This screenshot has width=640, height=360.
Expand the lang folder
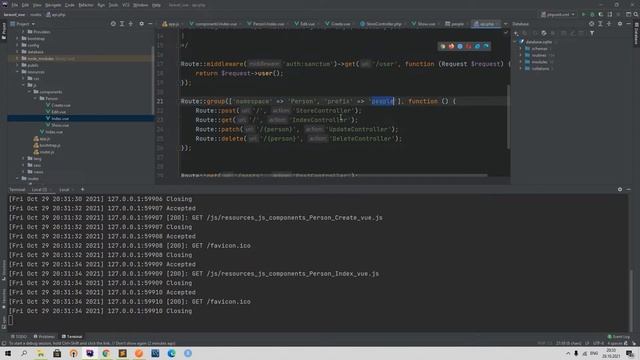point(23,158)
